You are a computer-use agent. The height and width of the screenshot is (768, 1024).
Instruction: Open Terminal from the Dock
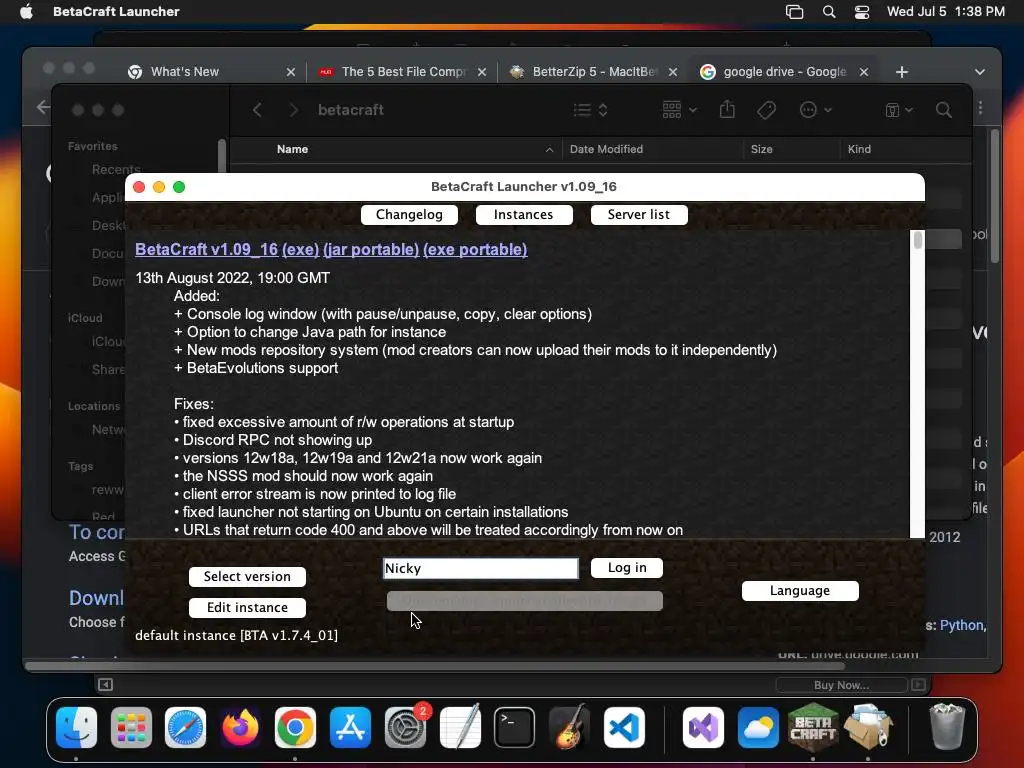[x=515, y=728]
